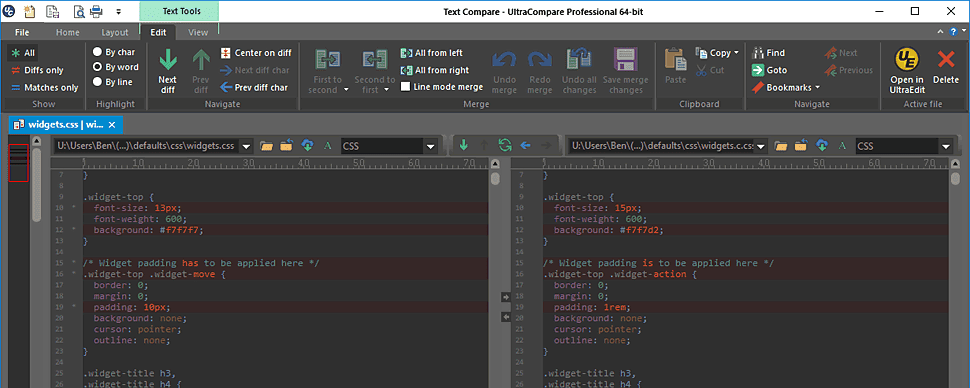Viewport: 970px width, 388px height.
Task: Merge All from right
Action: 435,70
